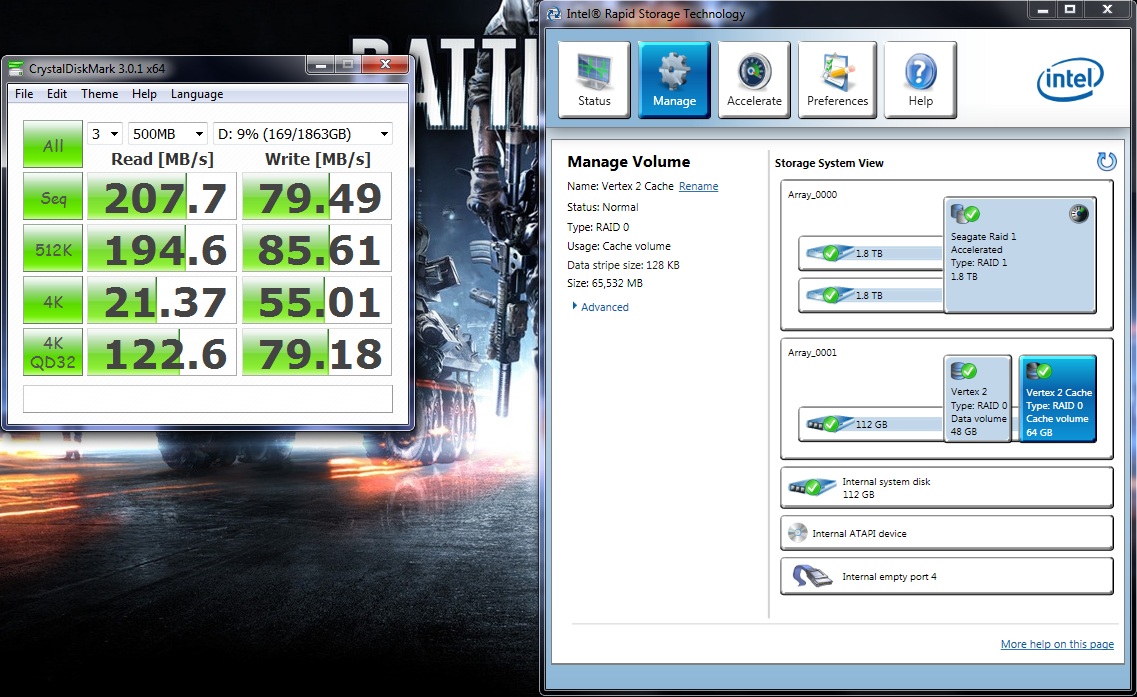Viewport: 1137px width, 697px height.
Task: Minimize the CrystalDiskMark window
Action: pos(321,65)
